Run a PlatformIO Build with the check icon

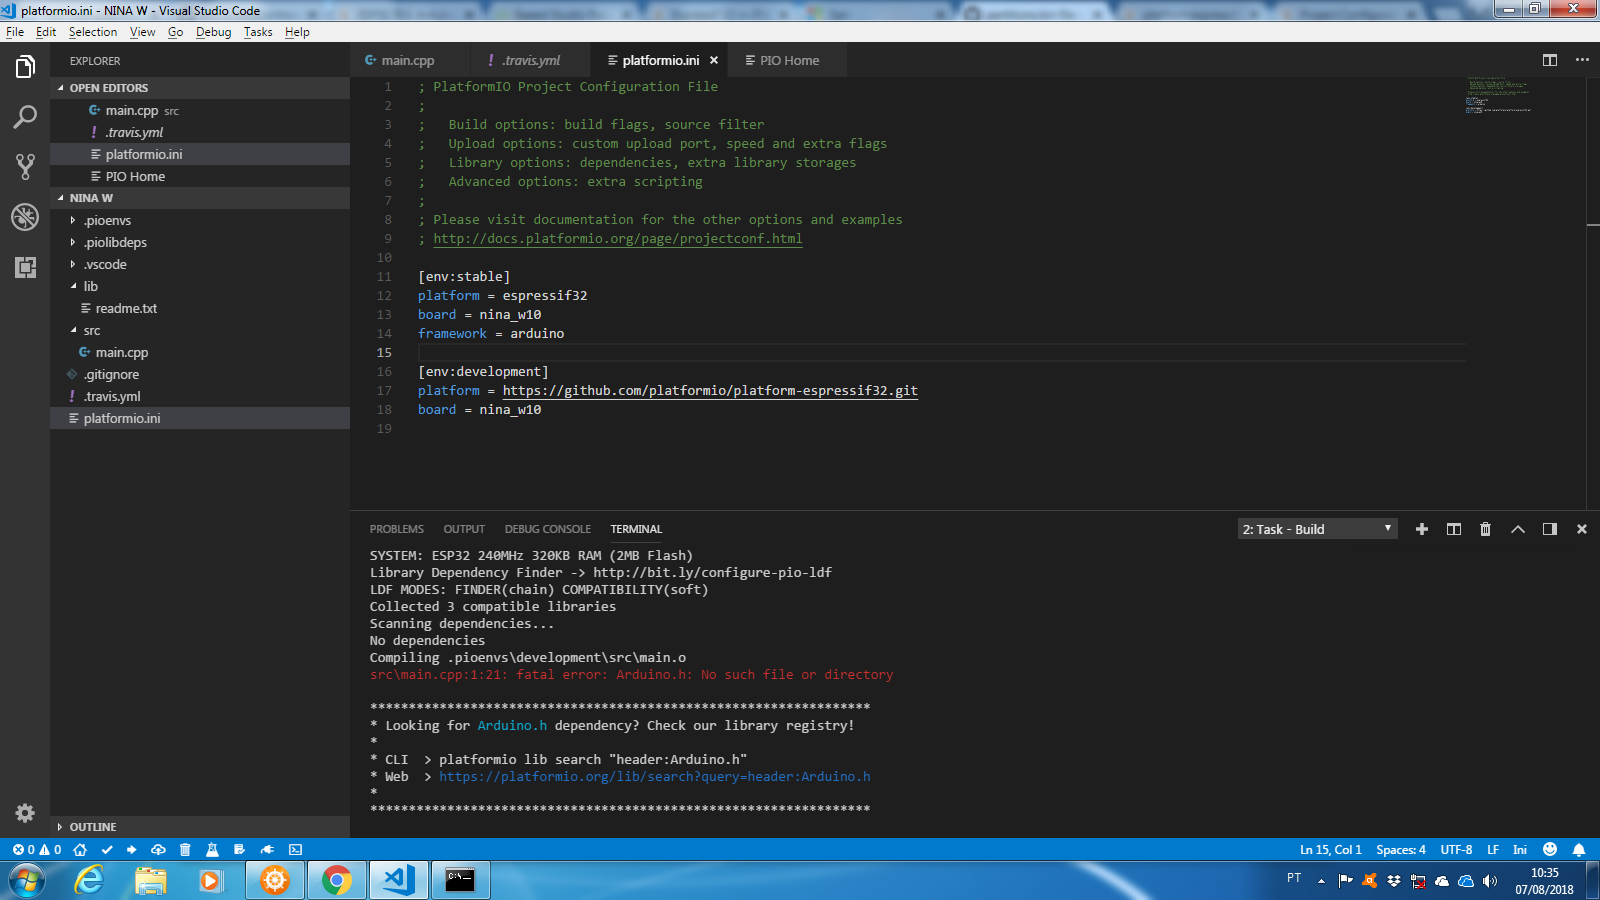107,850
